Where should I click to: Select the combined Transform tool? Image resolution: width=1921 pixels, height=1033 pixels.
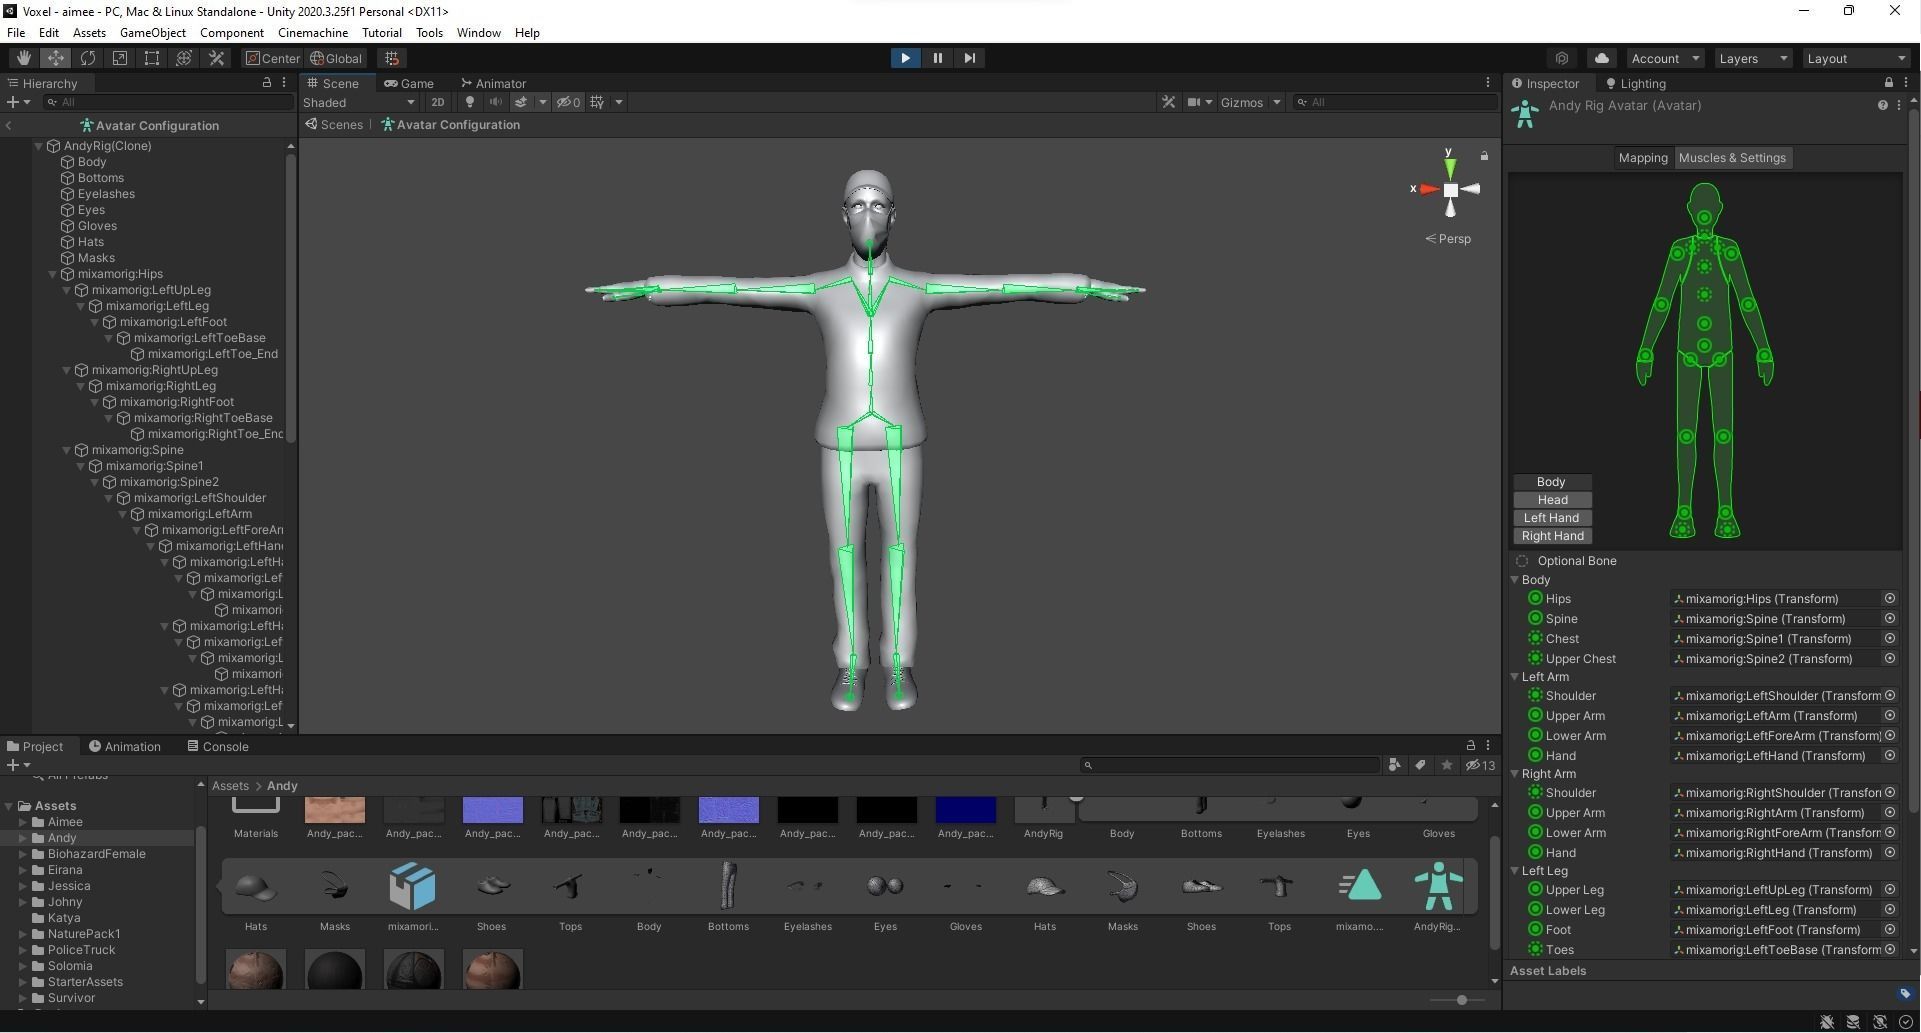(x=184, y=58)
